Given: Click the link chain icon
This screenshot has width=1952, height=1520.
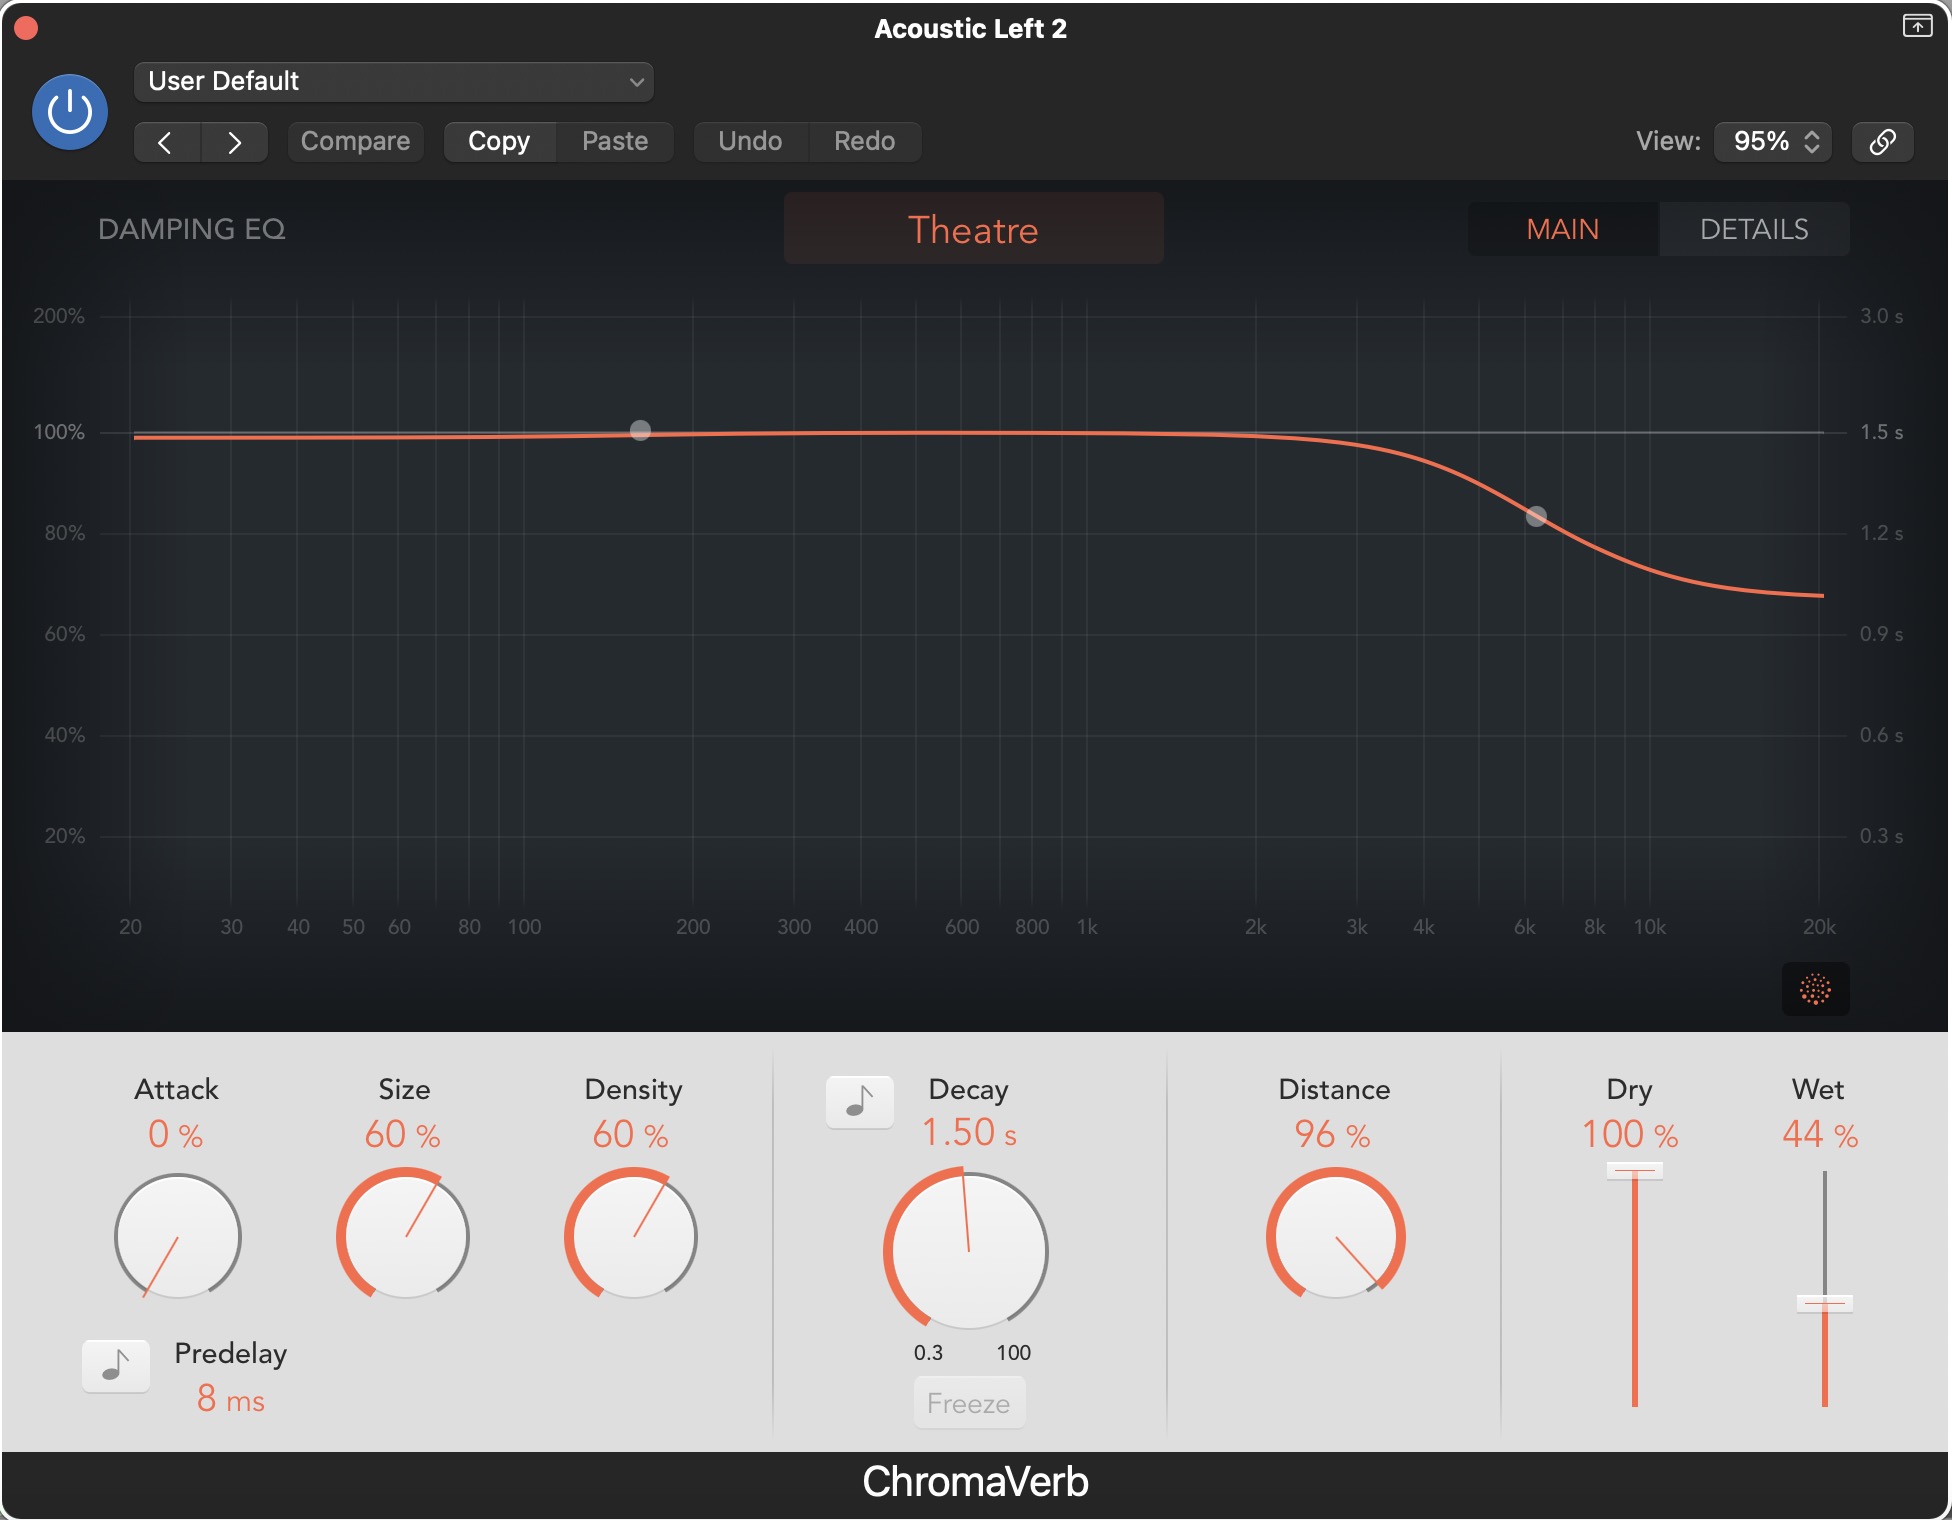Looking at the screenshot, I should 1883,142.
